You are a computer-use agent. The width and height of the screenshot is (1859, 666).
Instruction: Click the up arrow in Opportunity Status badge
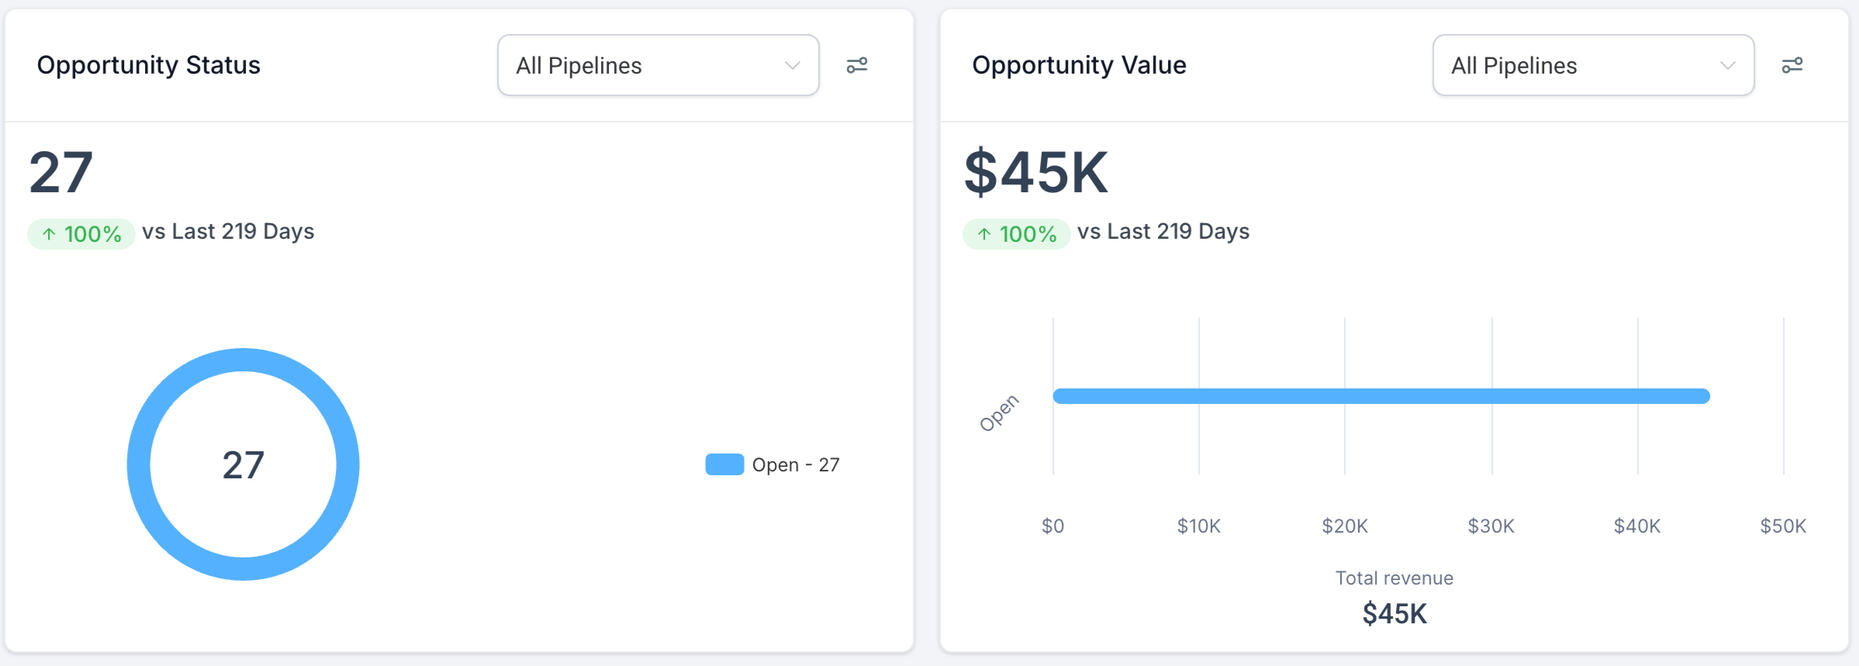click(x=48, y=234)
